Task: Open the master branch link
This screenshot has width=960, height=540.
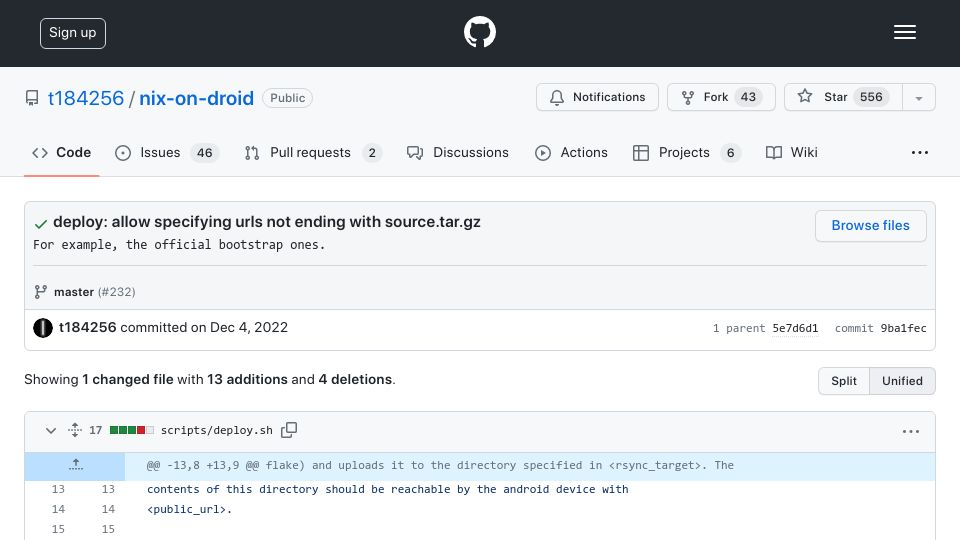Action: point(73,292)
